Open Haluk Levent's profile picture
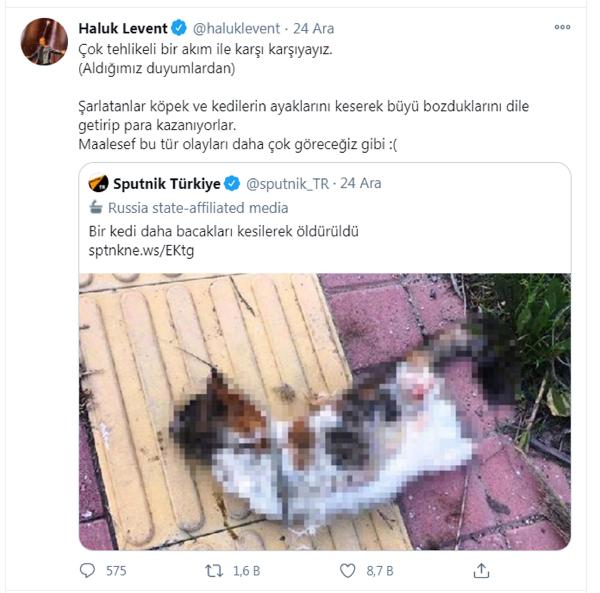Screen dimensions: 600x593 point(44,41)
